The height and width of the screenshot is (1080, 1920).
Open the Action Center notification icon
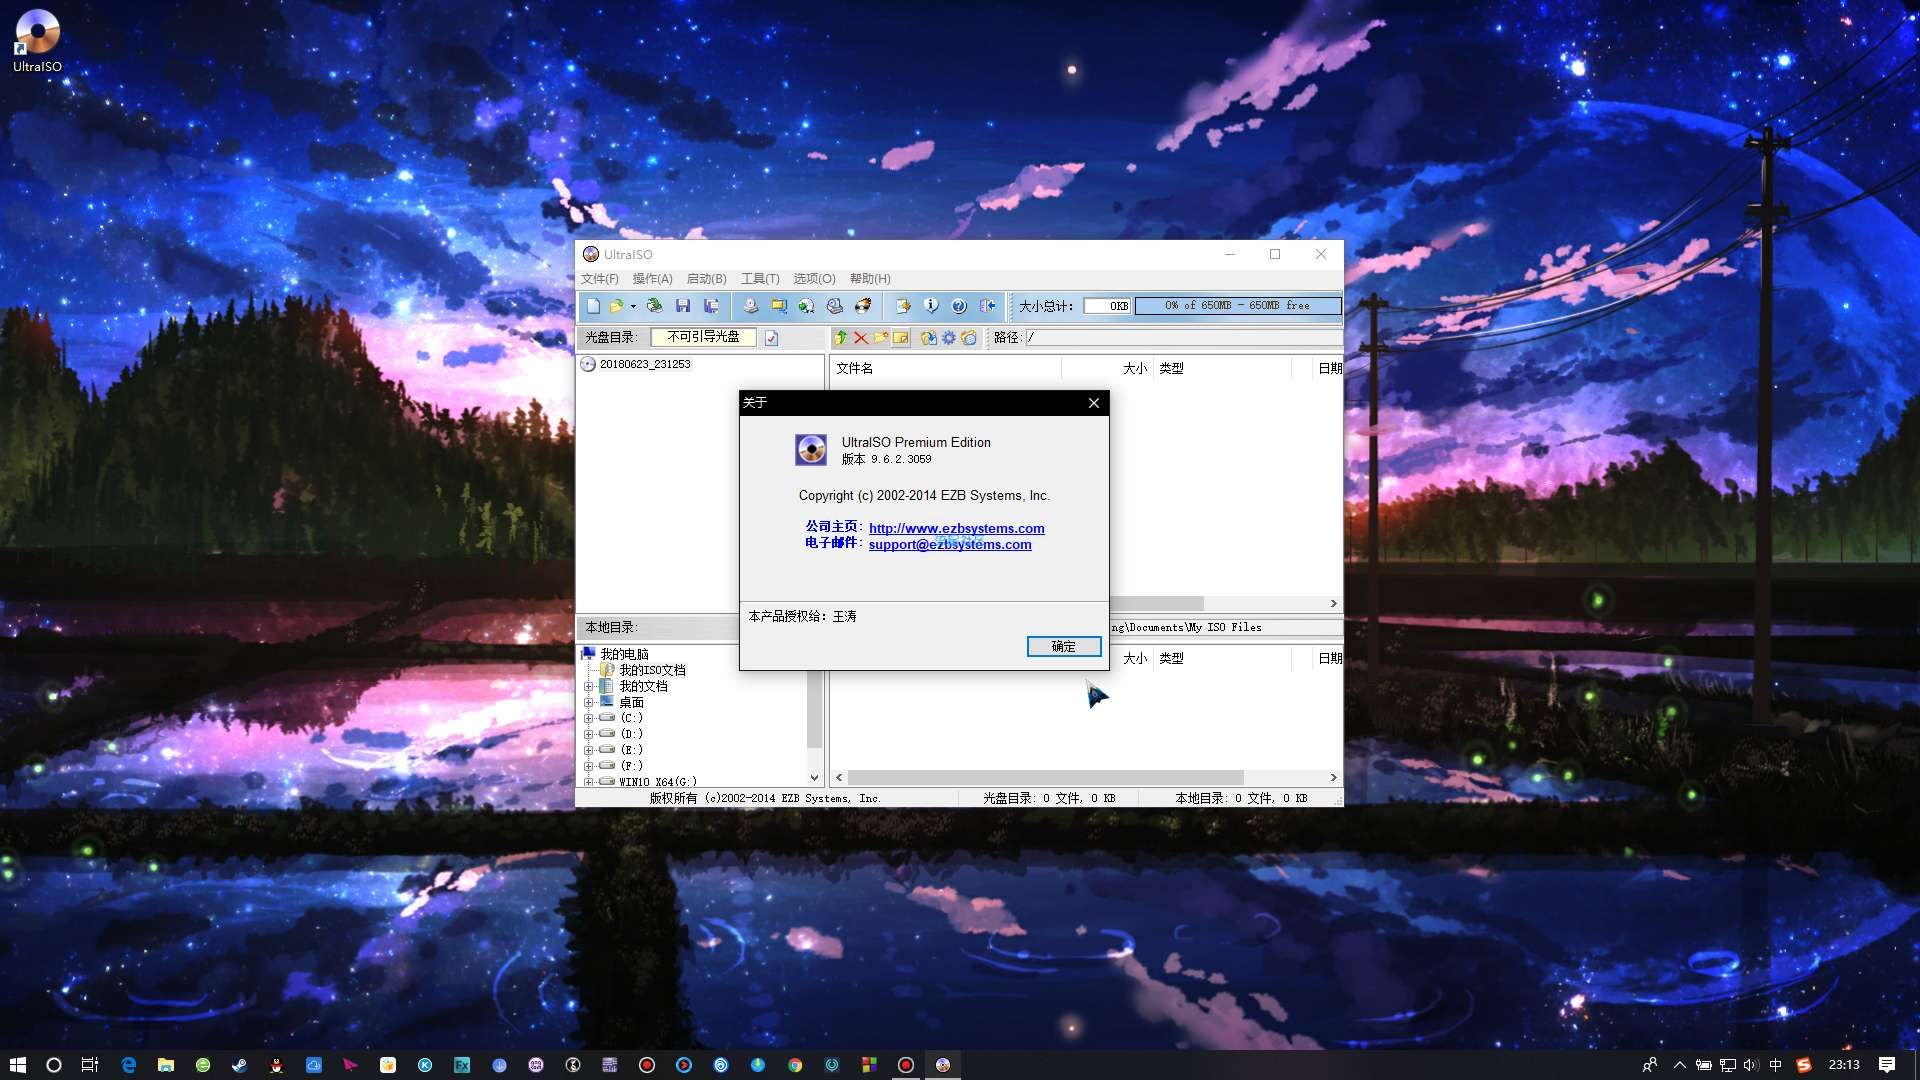pyautogui.click(x=1887, y=1065)
